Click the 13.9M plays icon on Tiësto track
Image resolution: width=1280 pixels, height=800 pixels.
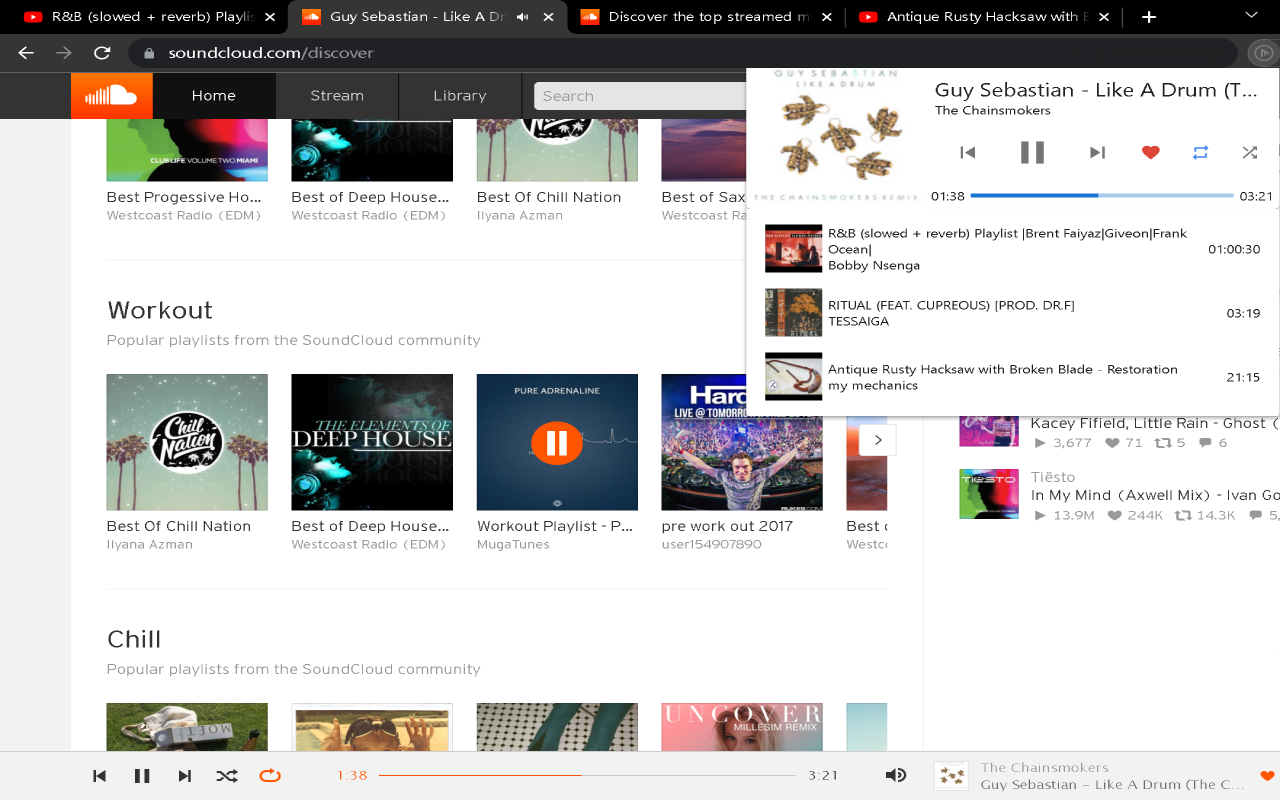click(1040, 516)
